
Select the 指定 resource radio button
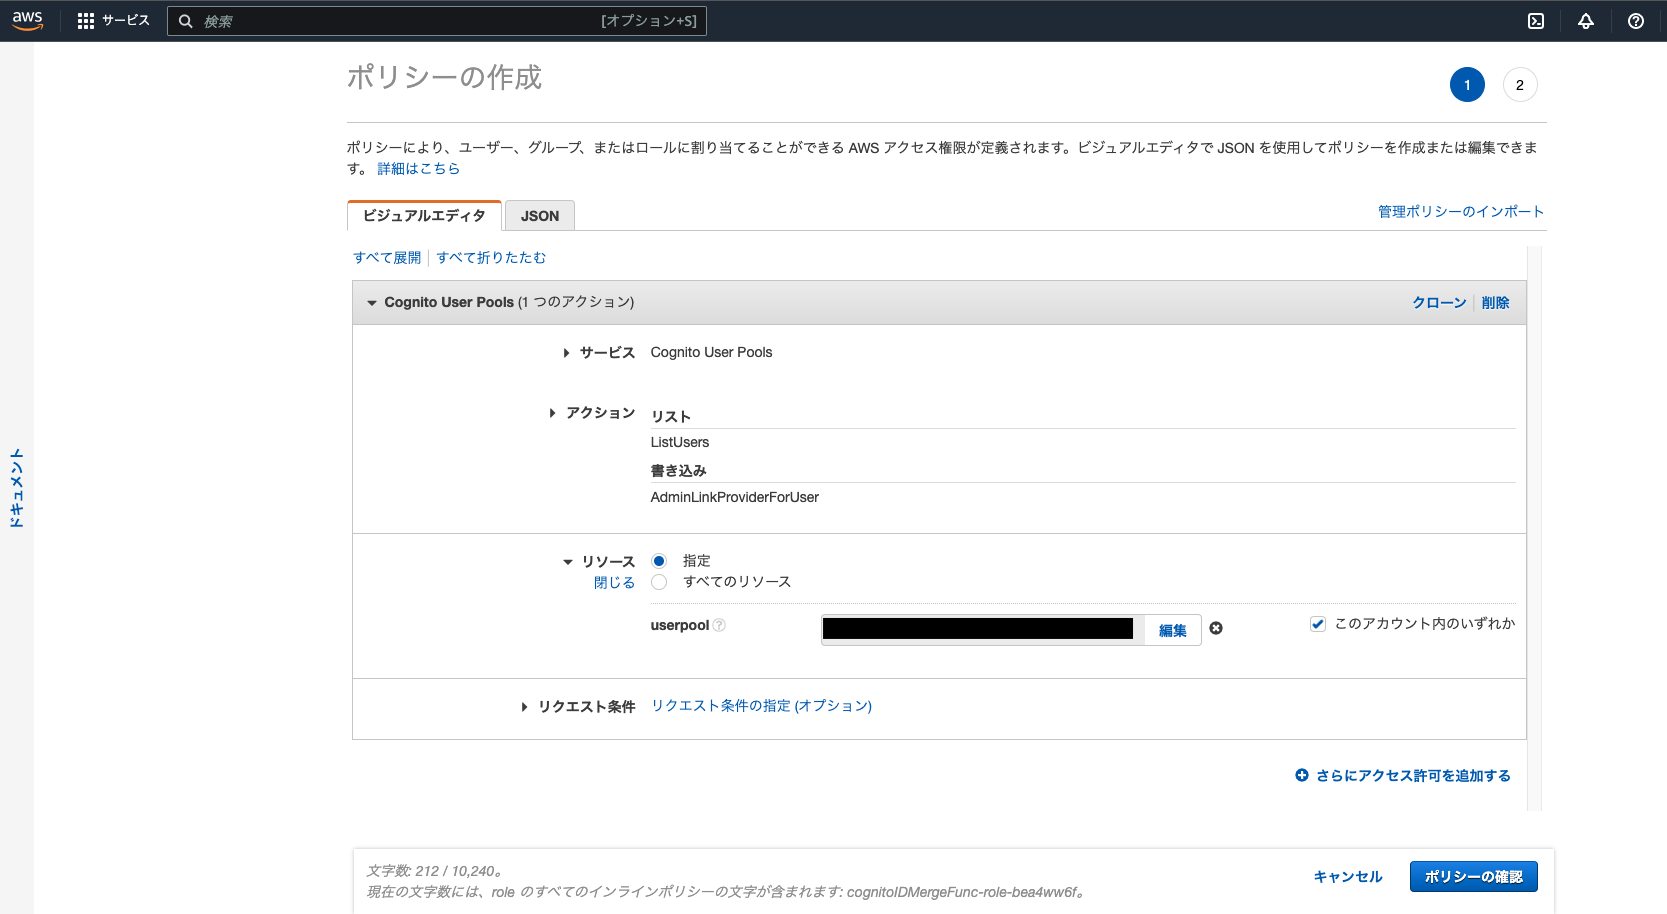[x=659, y=561]
